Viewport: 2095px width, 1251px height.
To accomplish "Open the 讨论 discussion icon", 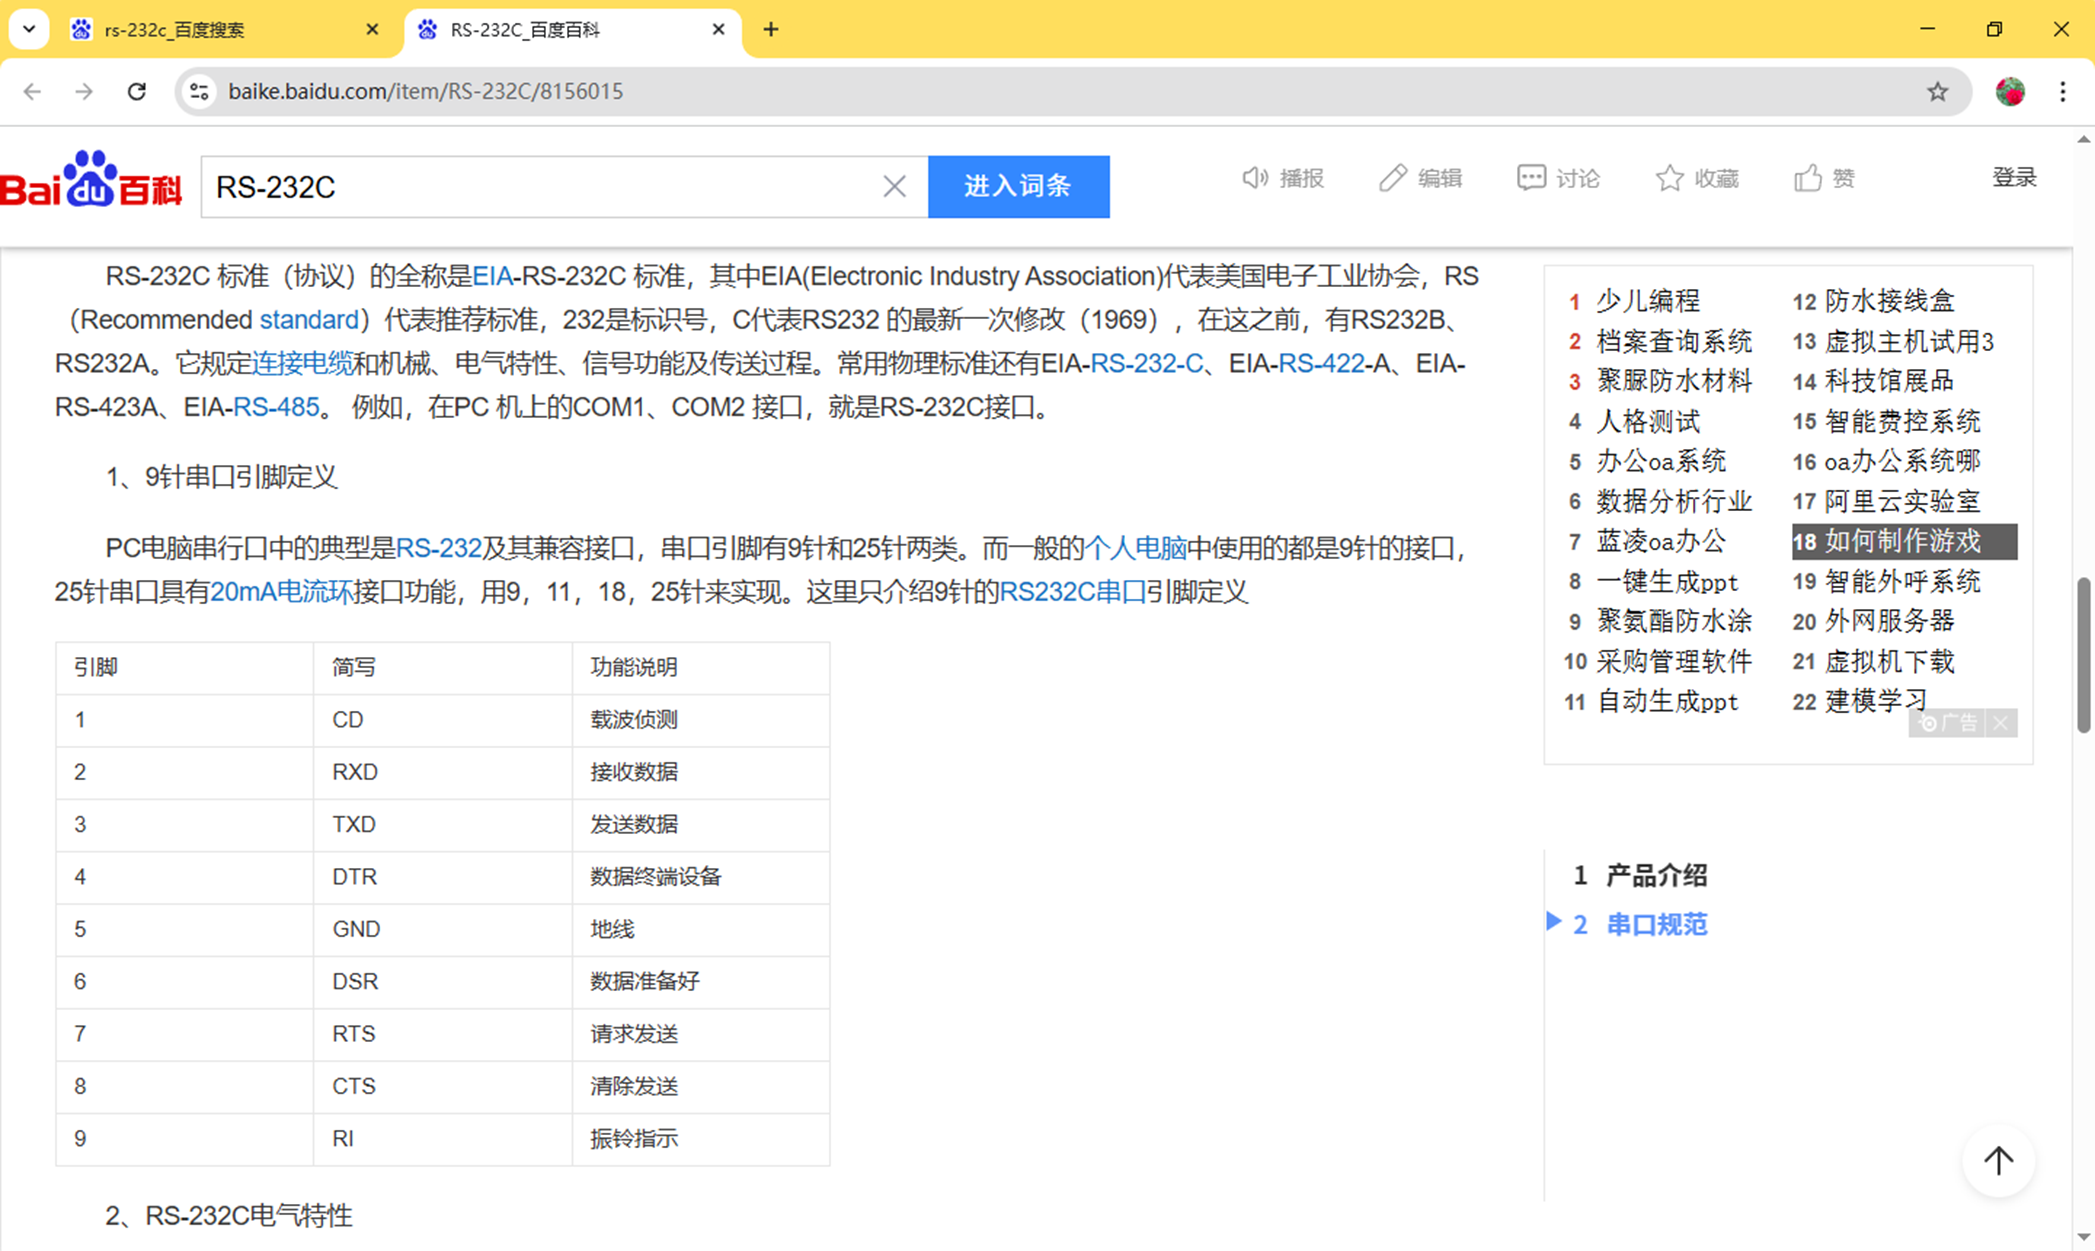I will [1530, 178].
